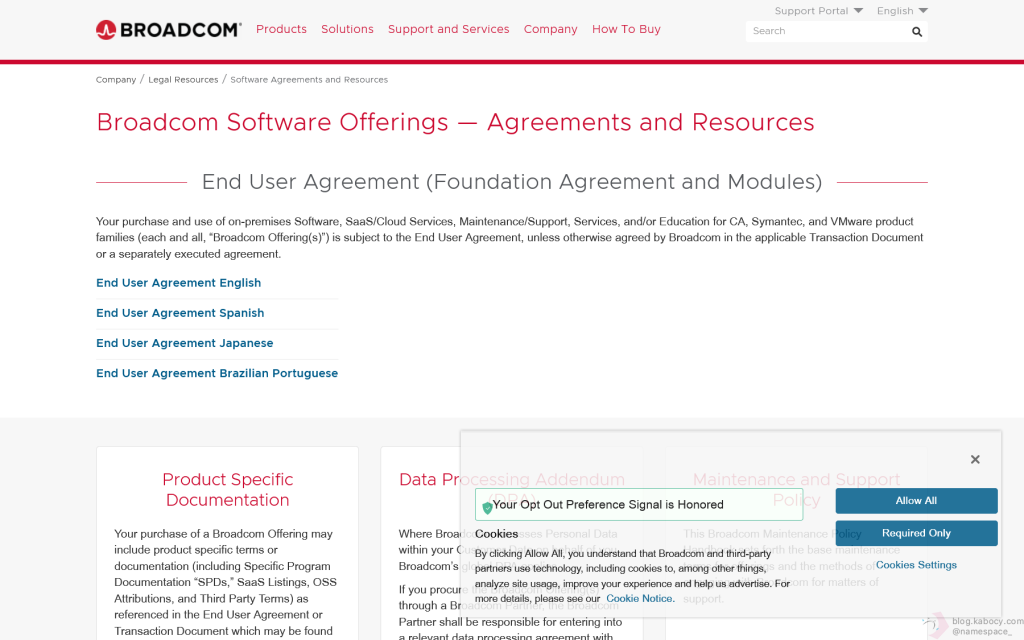
Task: Click the Broadcom logo
Action: tap(168, 30)
